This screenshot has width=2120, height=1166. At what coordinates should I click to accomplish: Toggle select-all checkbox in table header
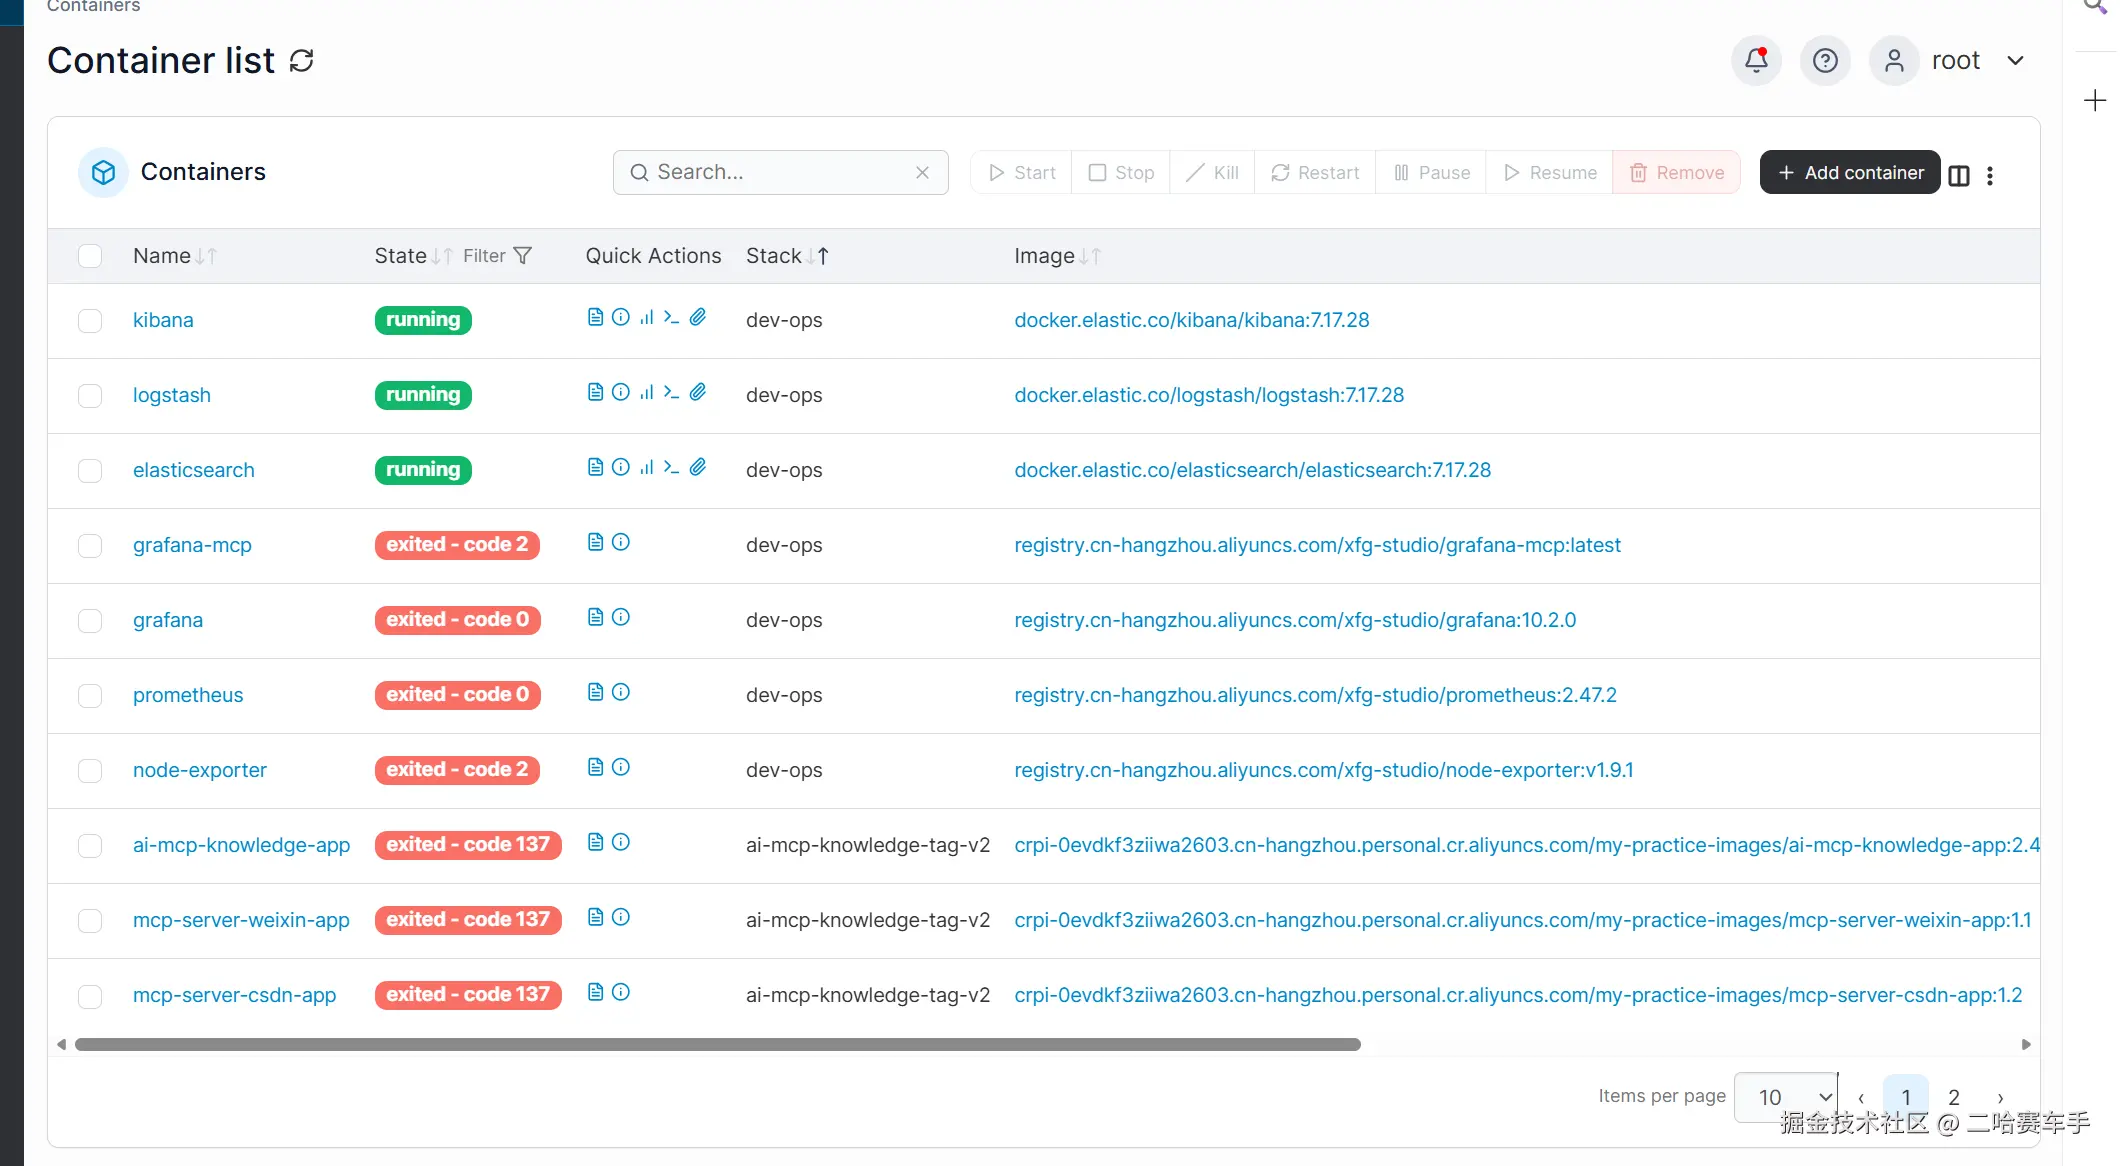tap(90, 256)
